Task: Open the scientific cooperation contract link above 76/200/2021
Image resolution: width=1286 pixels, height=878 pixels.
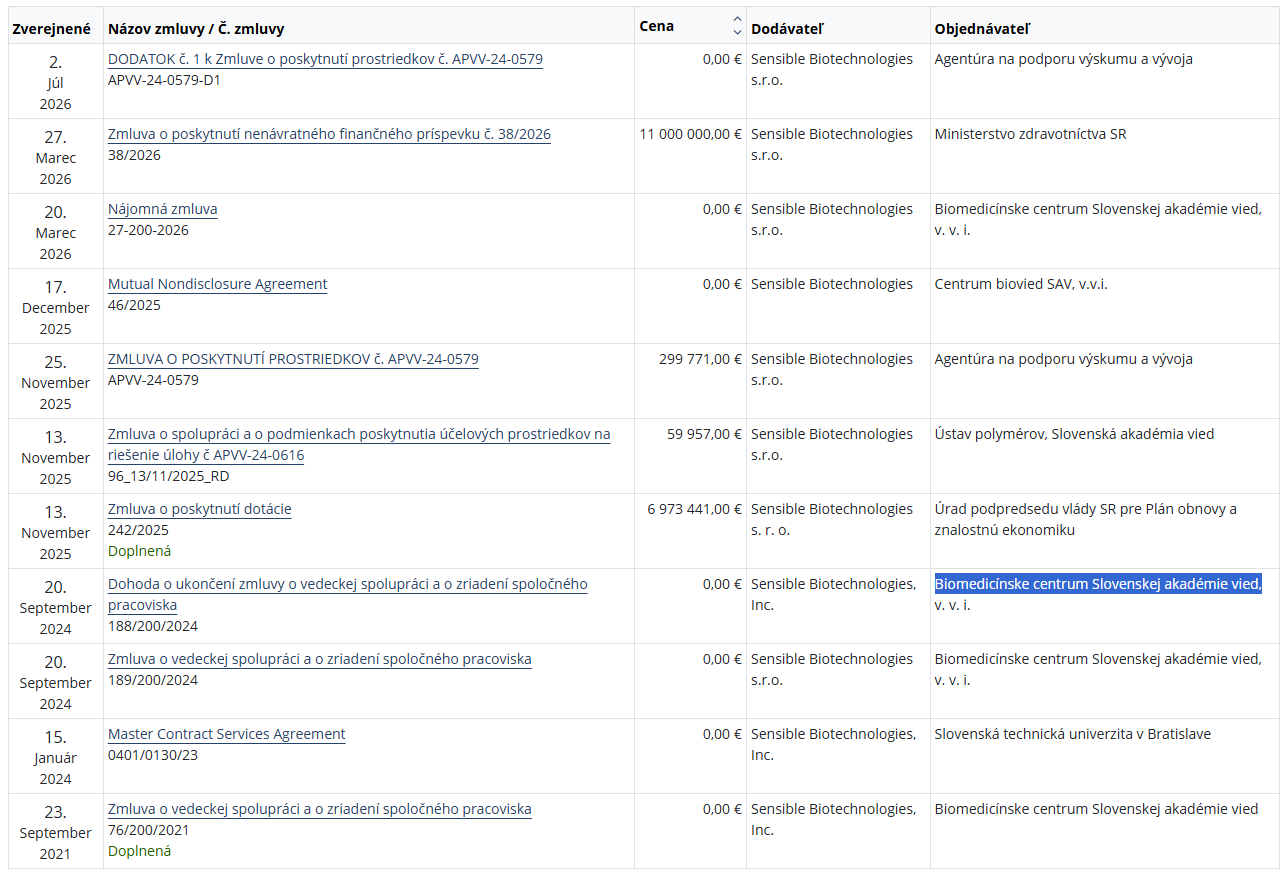Action: click(320, 809)
